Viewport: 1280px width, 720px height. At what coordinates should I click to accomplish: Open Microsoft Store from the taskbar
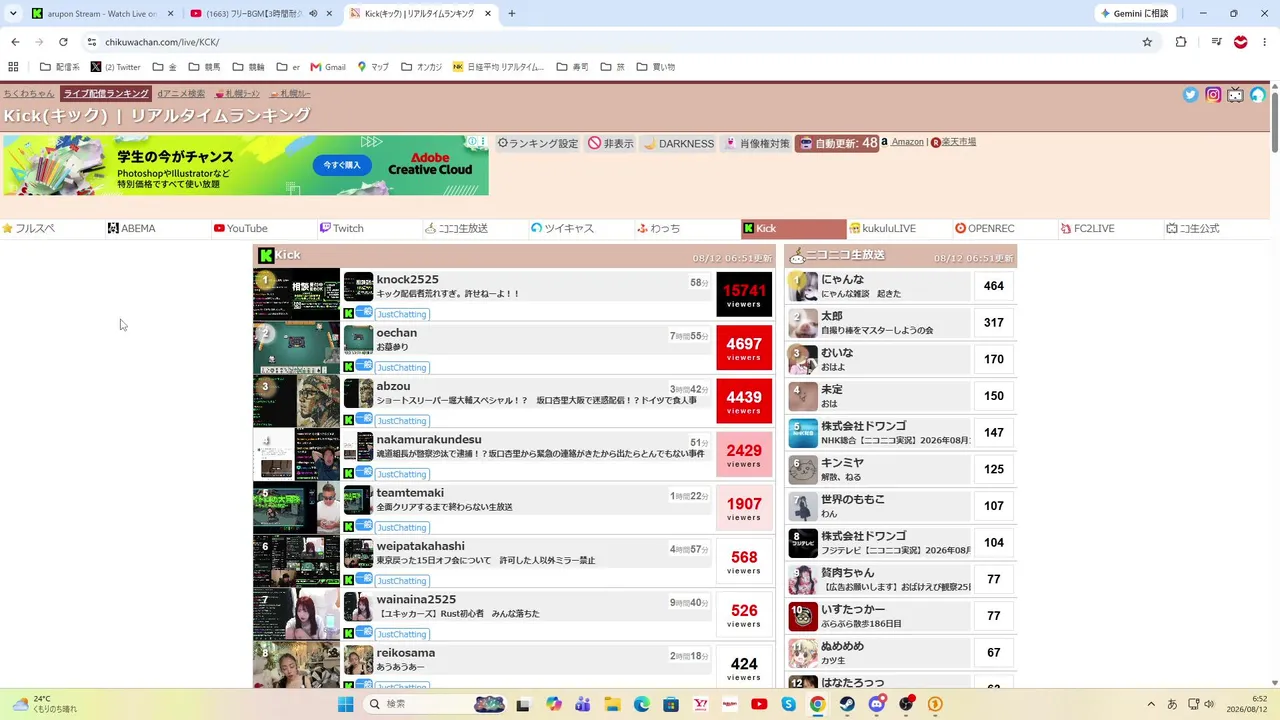[671, 704]
